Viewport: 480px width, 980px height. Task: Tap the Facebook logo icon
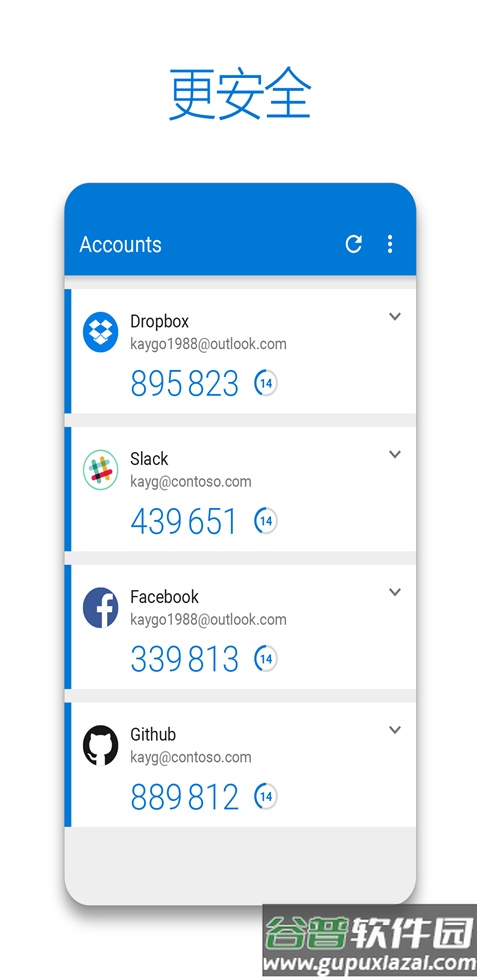(x=101, y=608)
